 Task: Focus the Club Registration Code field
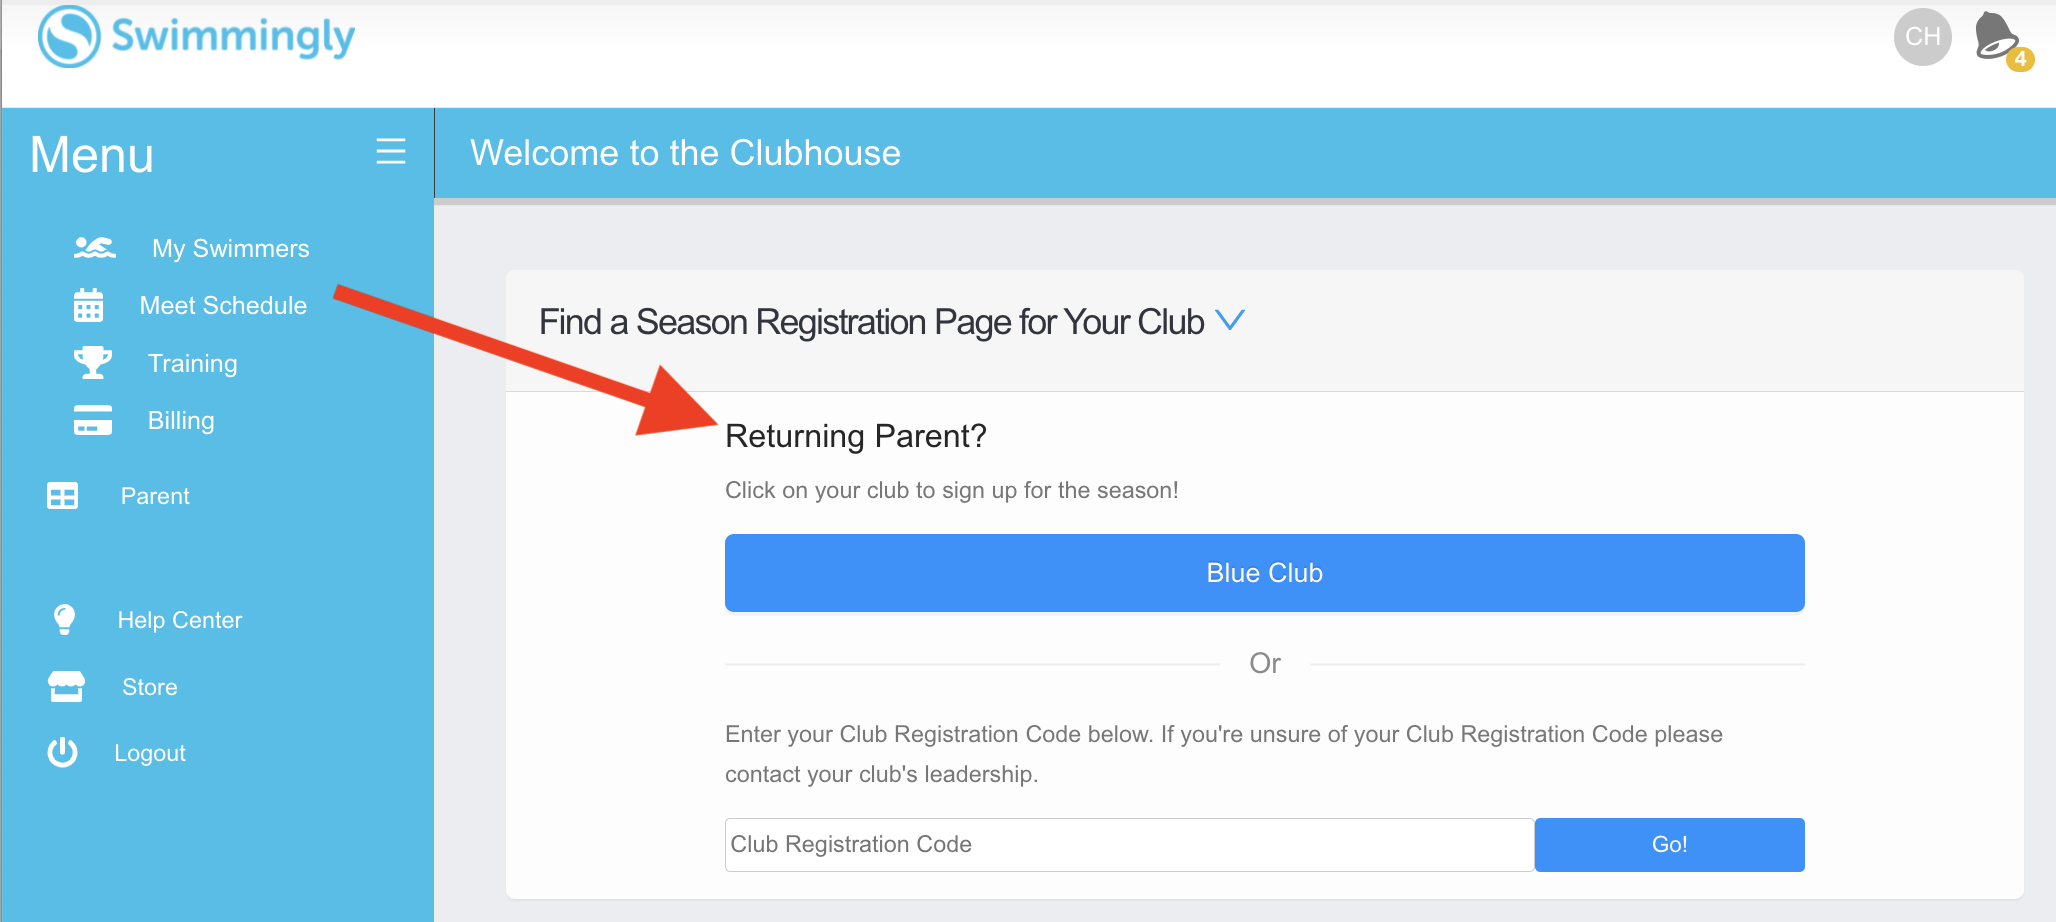1129,844
